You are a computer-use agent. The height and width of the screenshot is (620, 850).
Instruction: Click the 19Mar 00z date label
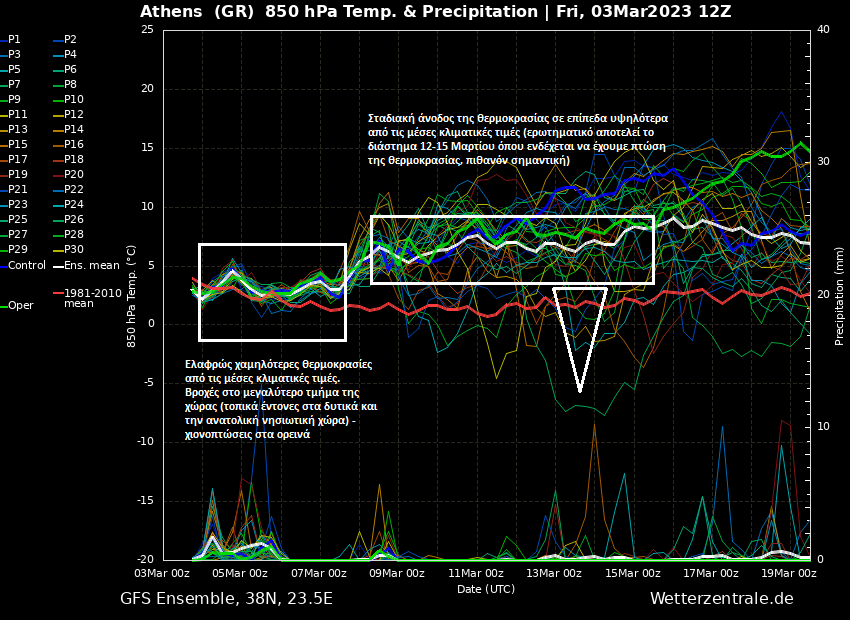[789, 573]
